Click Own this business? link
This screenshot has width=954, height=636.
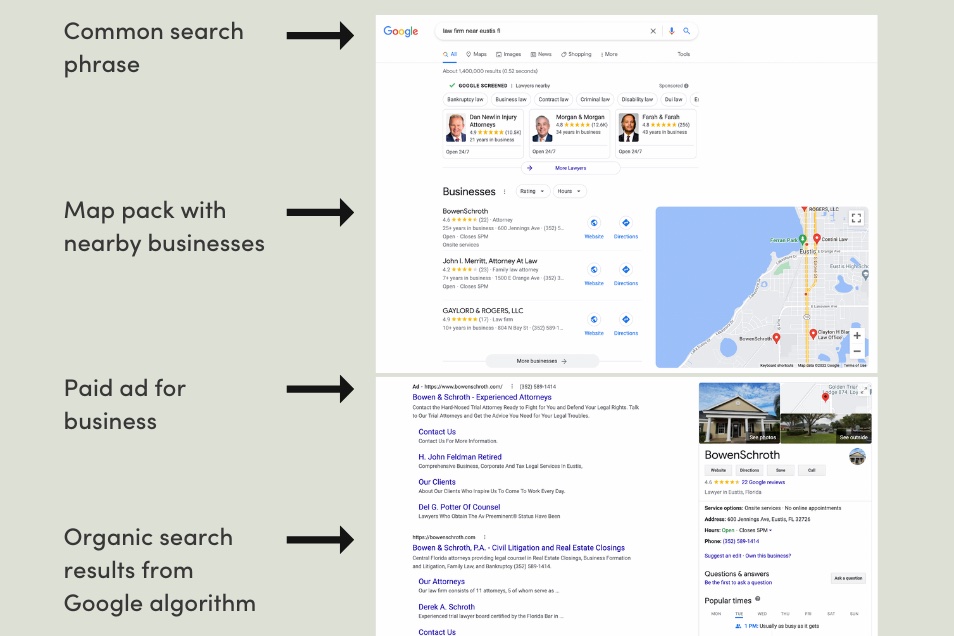point(768,556)
